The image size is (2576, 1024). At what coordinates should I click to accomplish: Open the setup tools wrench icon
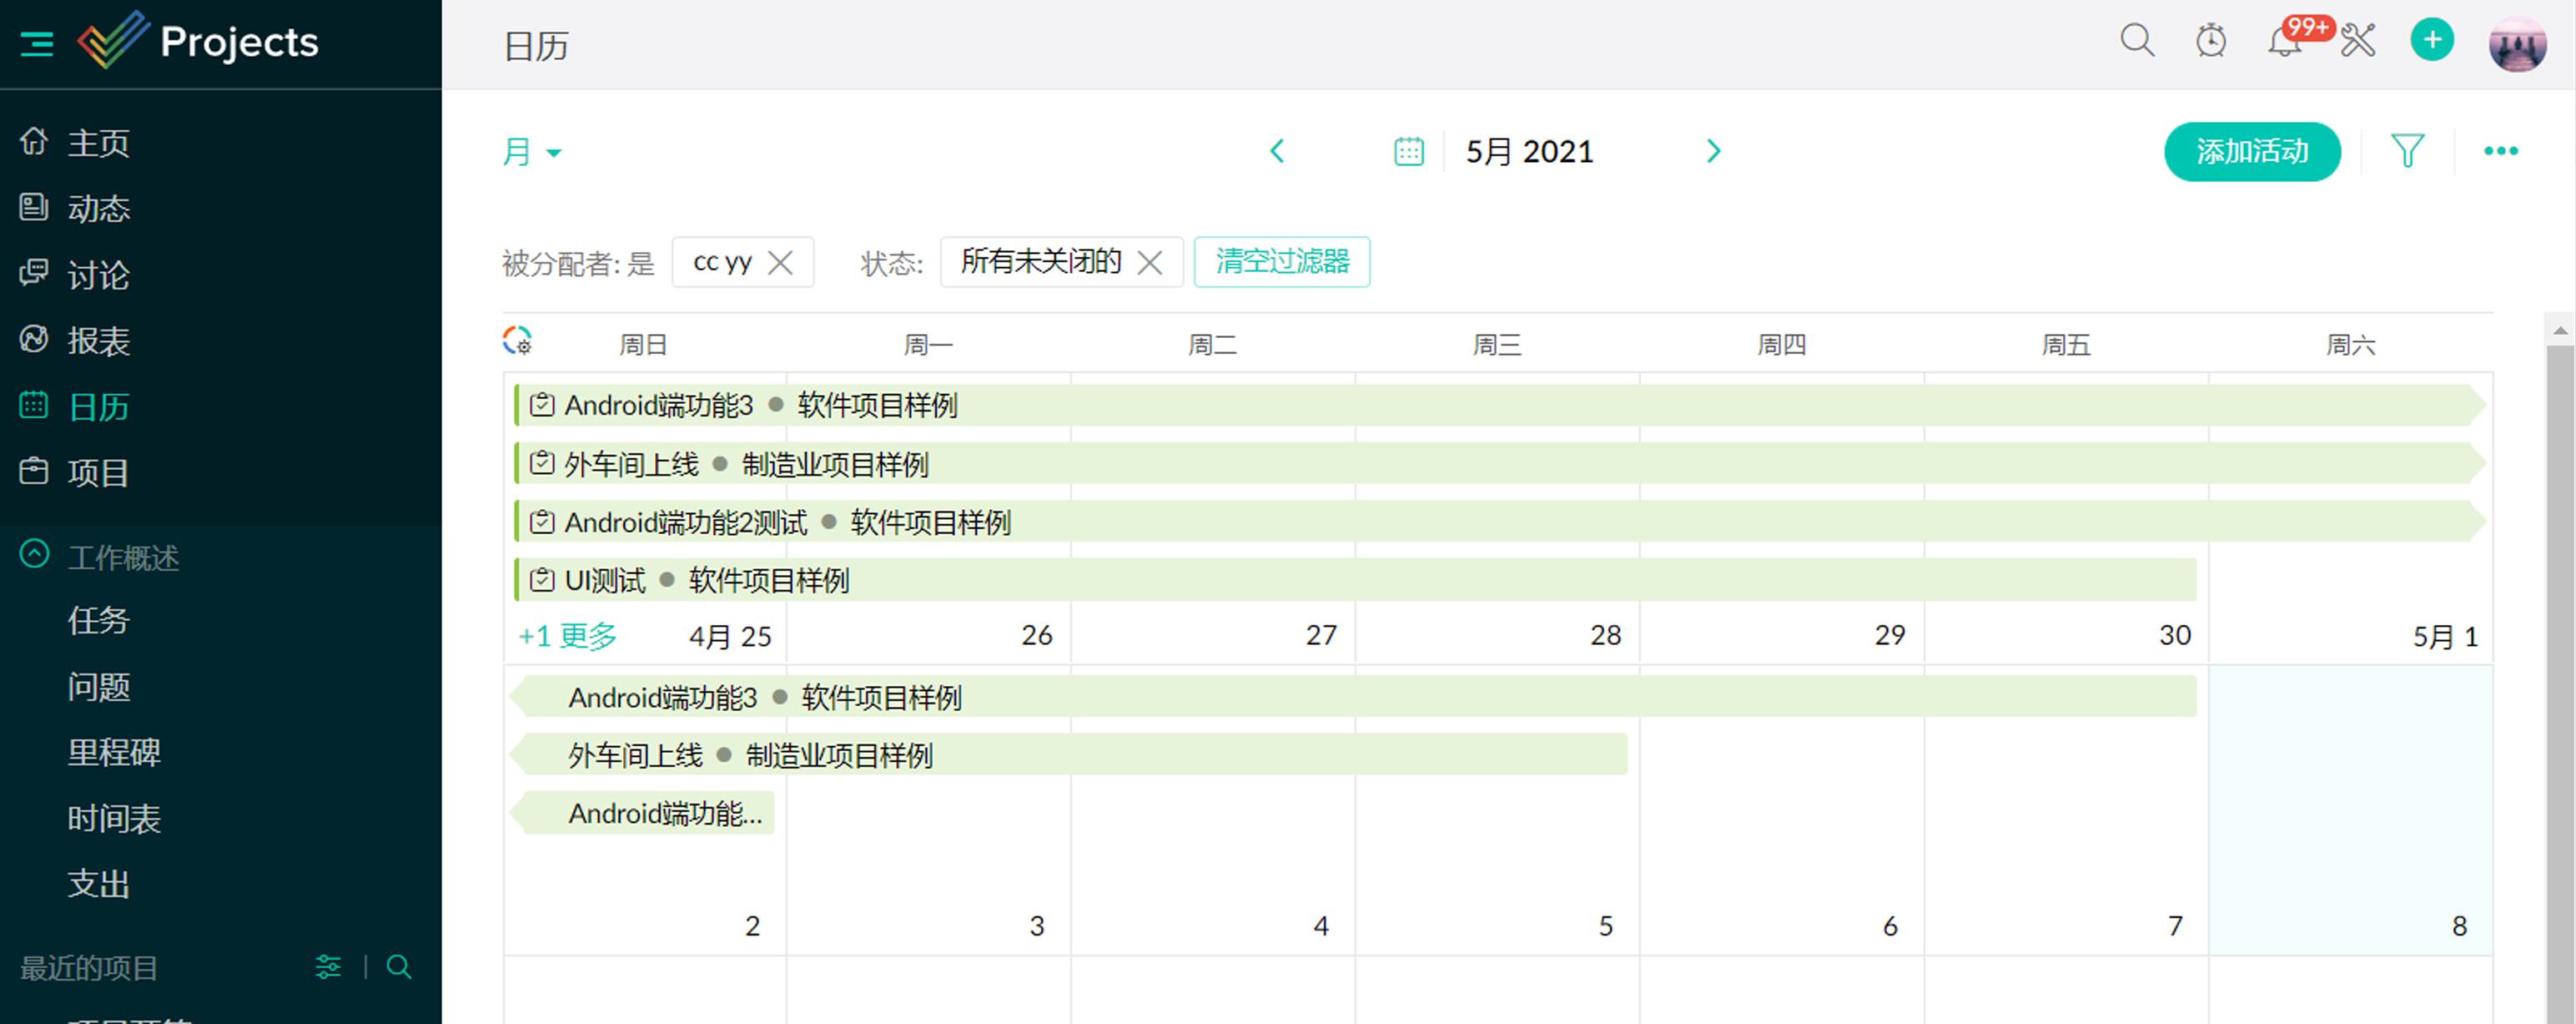click(x=2358, y=42)
